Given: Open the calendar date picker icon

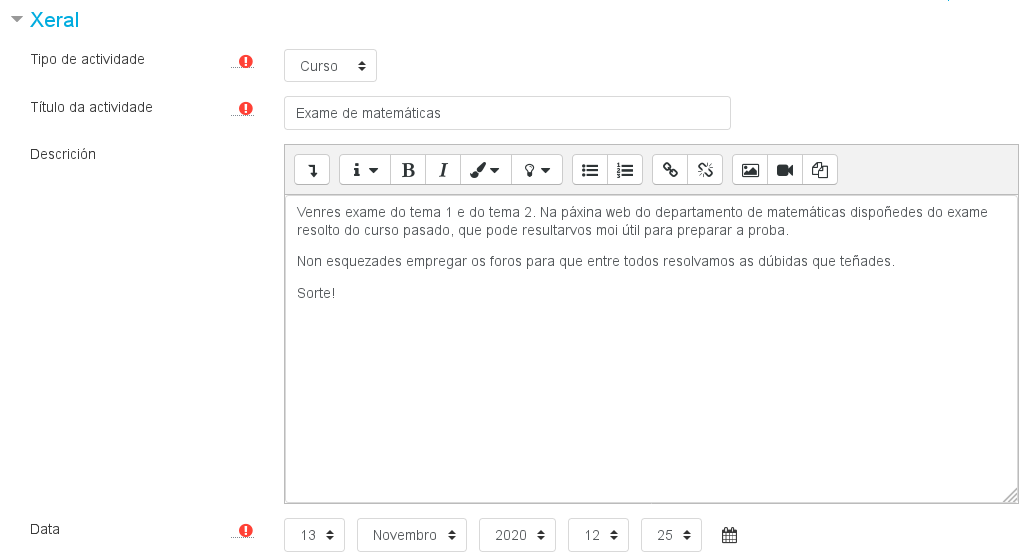Looking at the screenshot, I should (729, 535).
